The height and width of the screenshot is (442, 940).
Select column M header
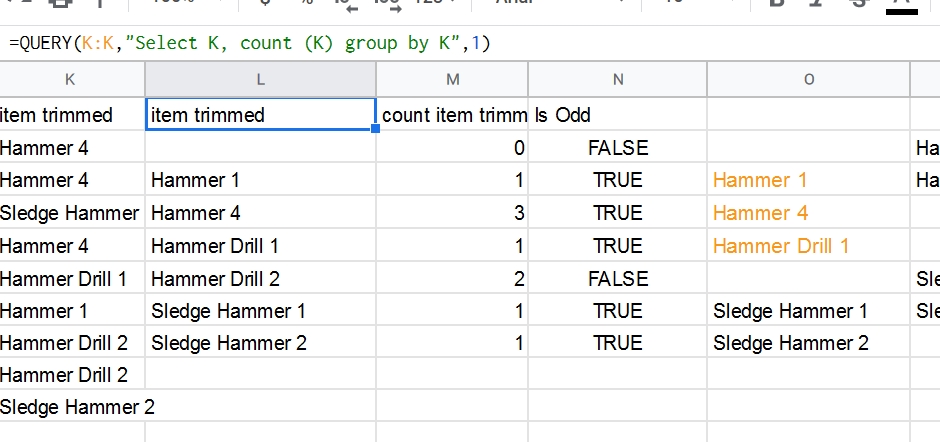coord(453,79)
